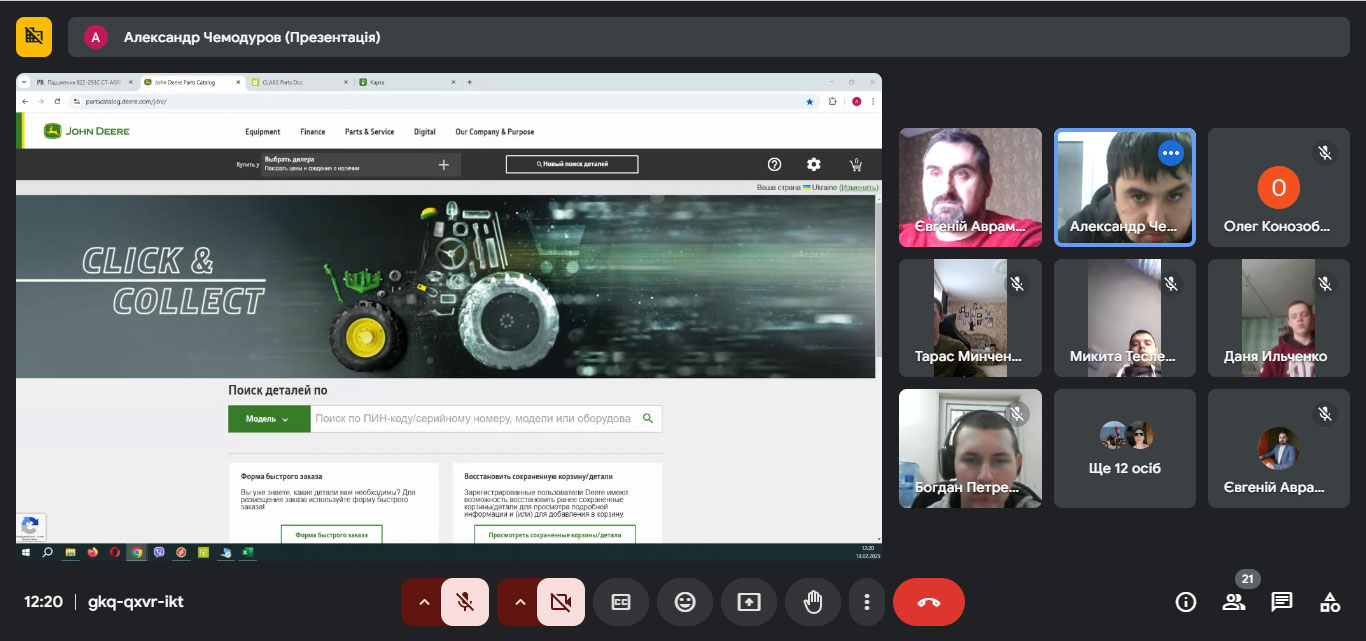The width and height of the screenshot is (1366, 641).
Task: Click muted mic icon on Тарас Минчен... tile
Action: (x=1017, y=284)
